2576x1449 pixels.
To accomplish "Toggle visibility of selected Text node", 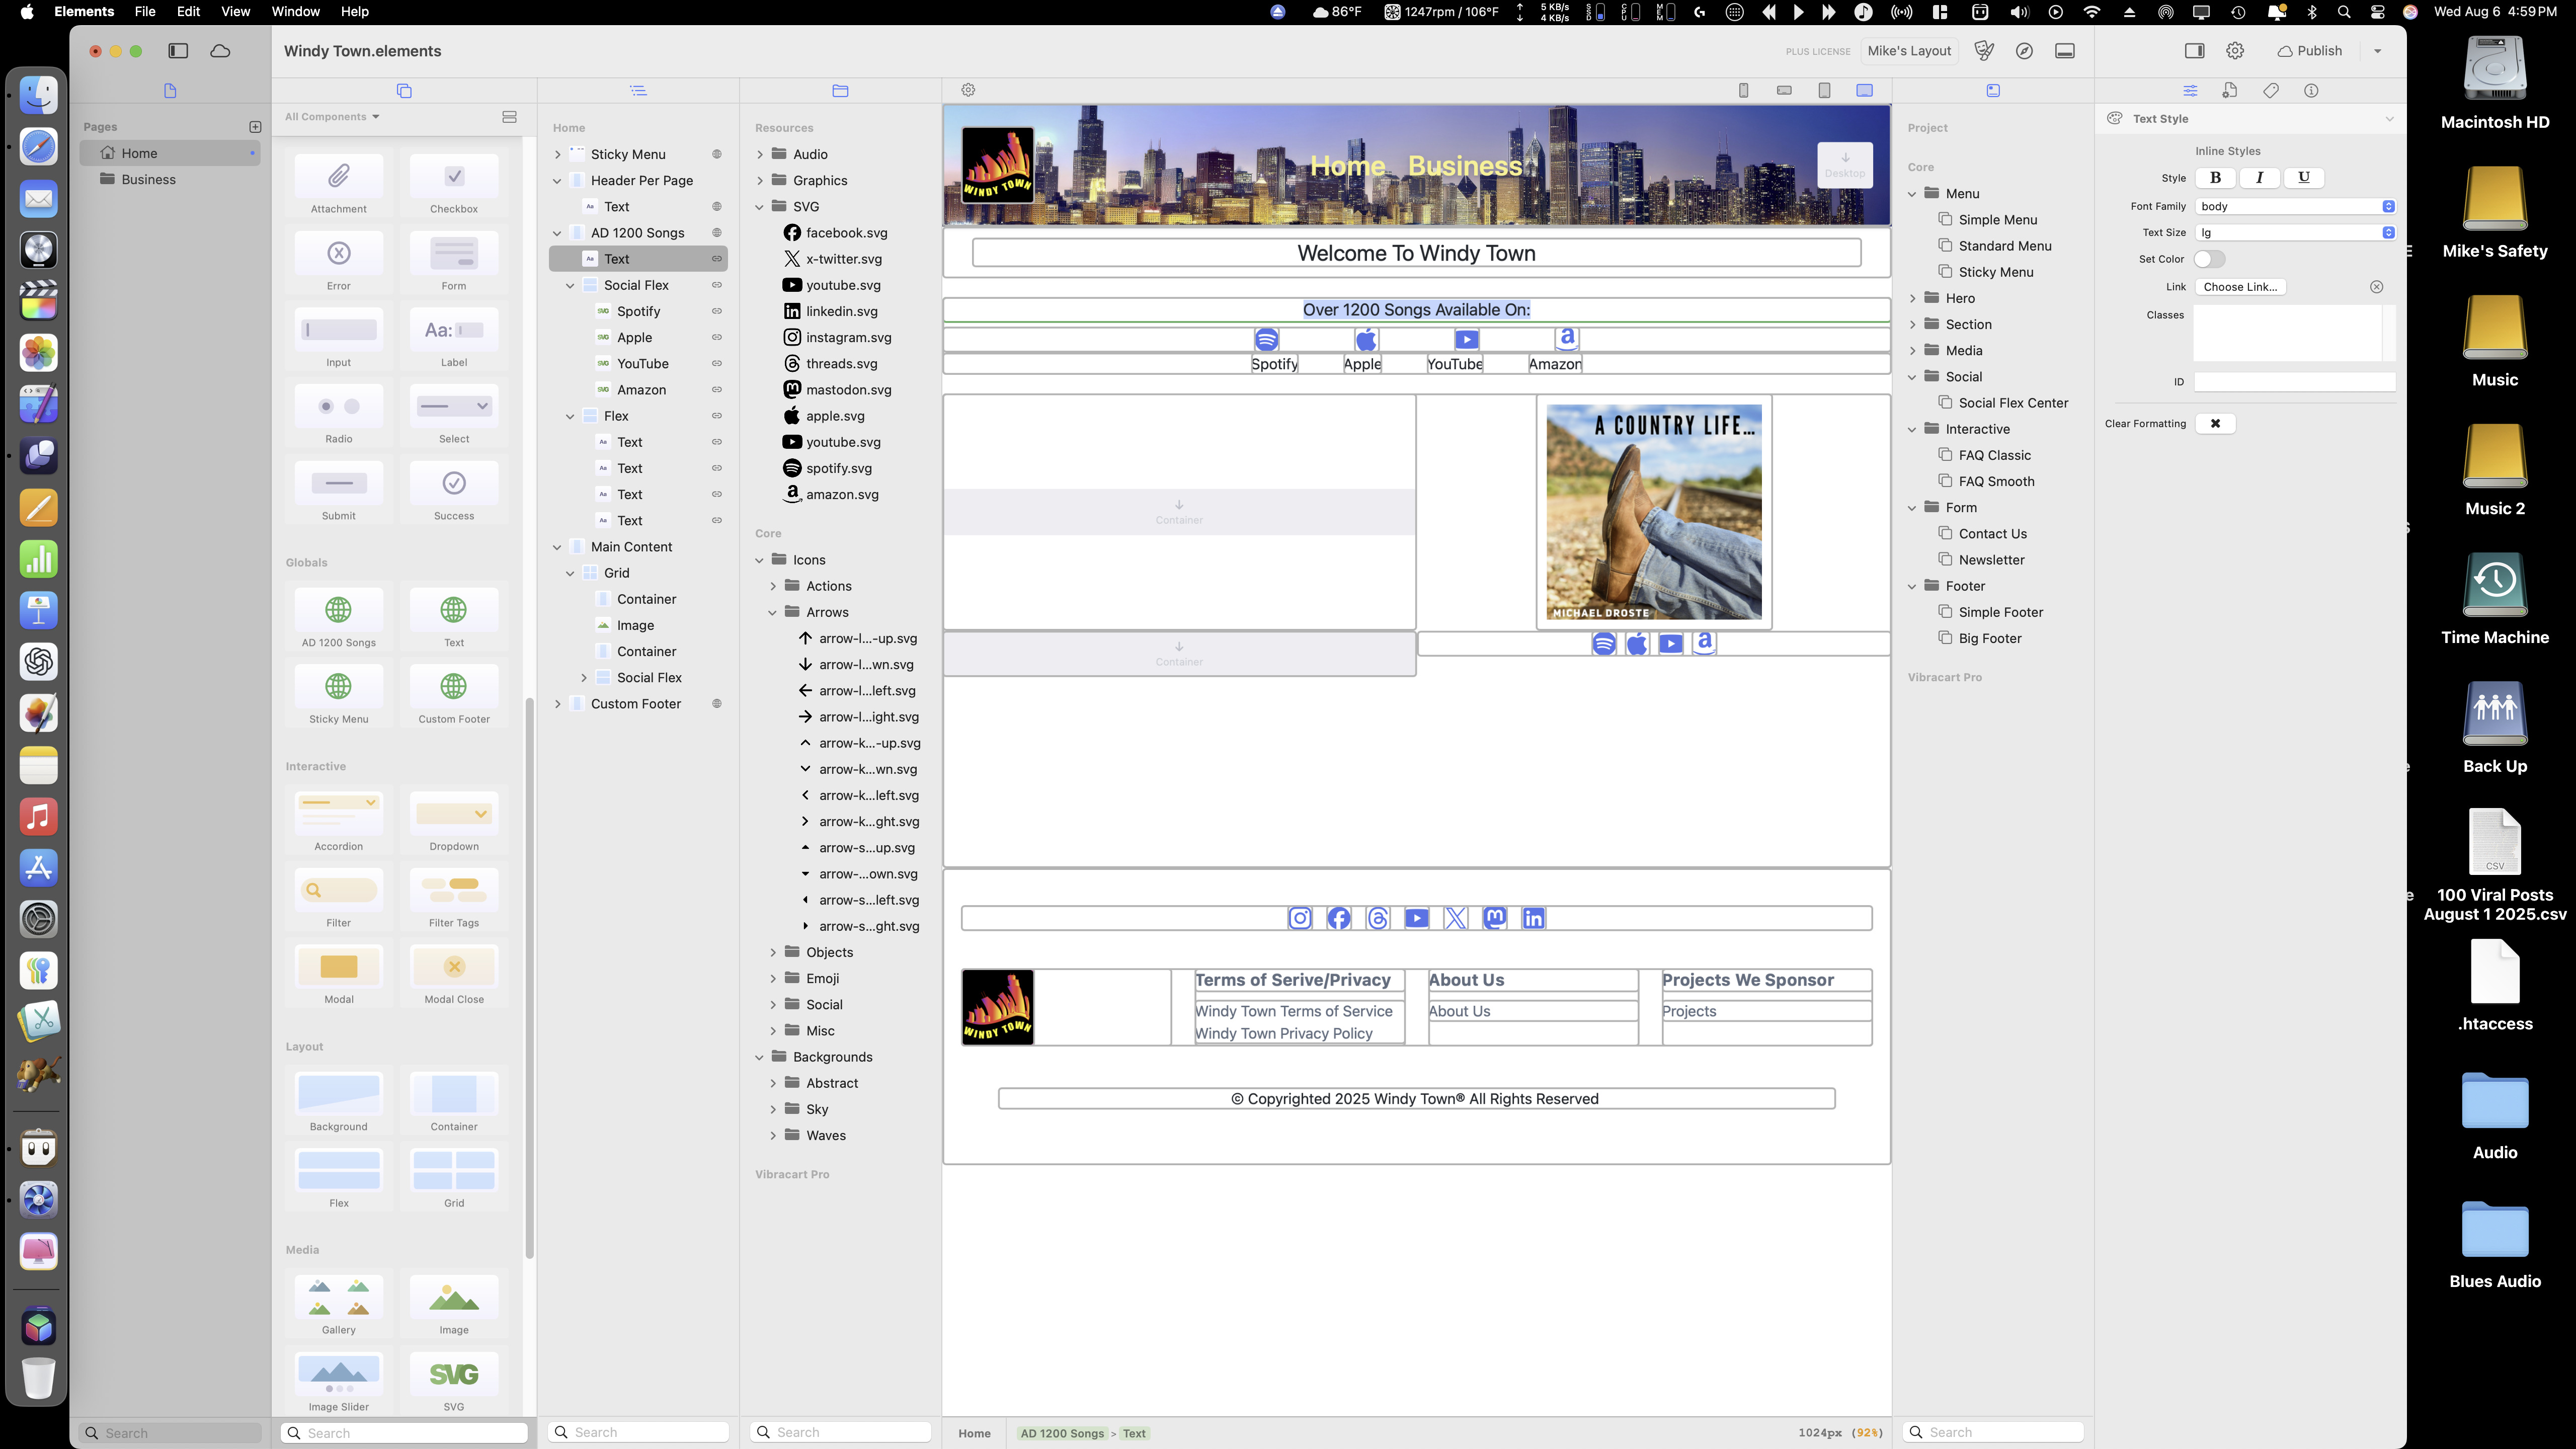I will coord(717,259).
